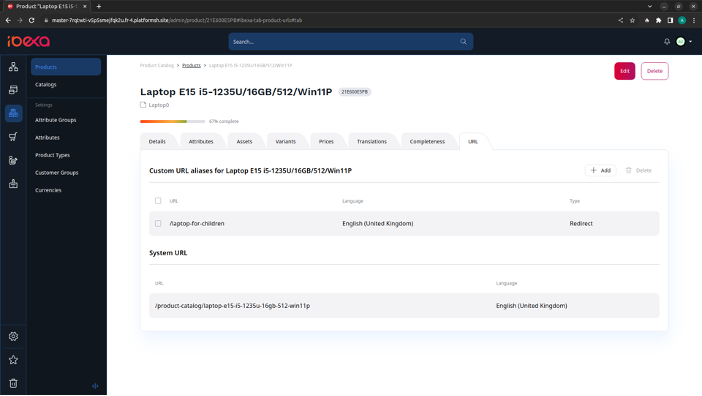This screenshot has height=396, width=702.
Task: Open Products in the side menu
Action: click(x=66, y=67)
